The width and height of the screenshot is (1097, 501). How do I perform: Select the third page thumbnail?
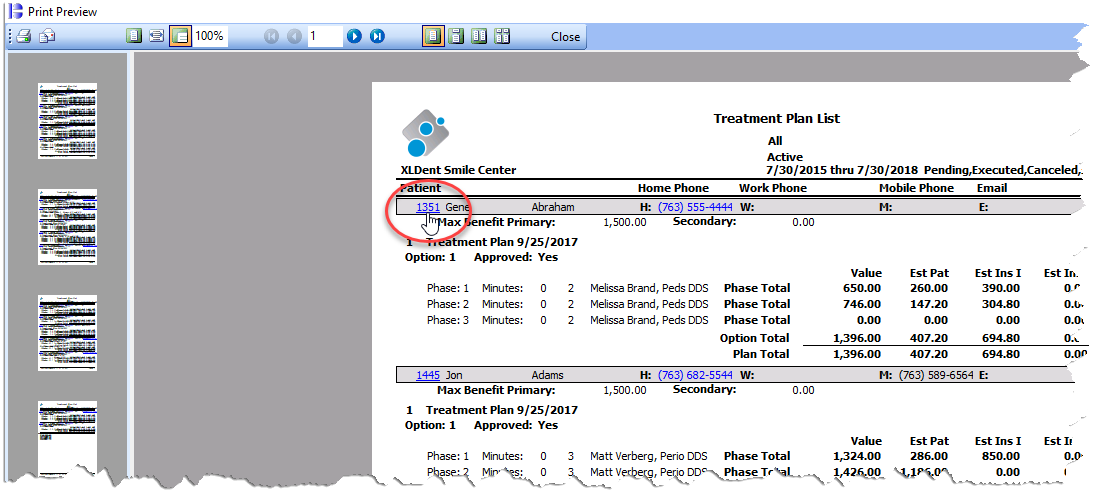tap(68, 332)
